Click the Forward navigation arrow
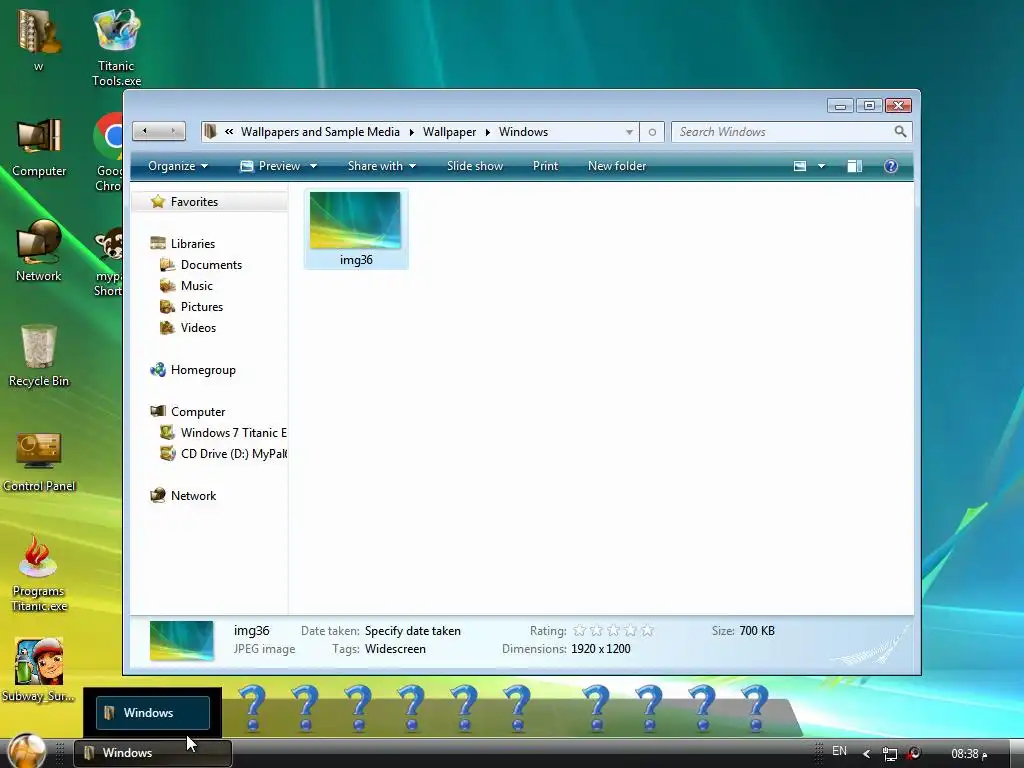The width and height of the screenshot is (1024, 768). pos(172,131)
